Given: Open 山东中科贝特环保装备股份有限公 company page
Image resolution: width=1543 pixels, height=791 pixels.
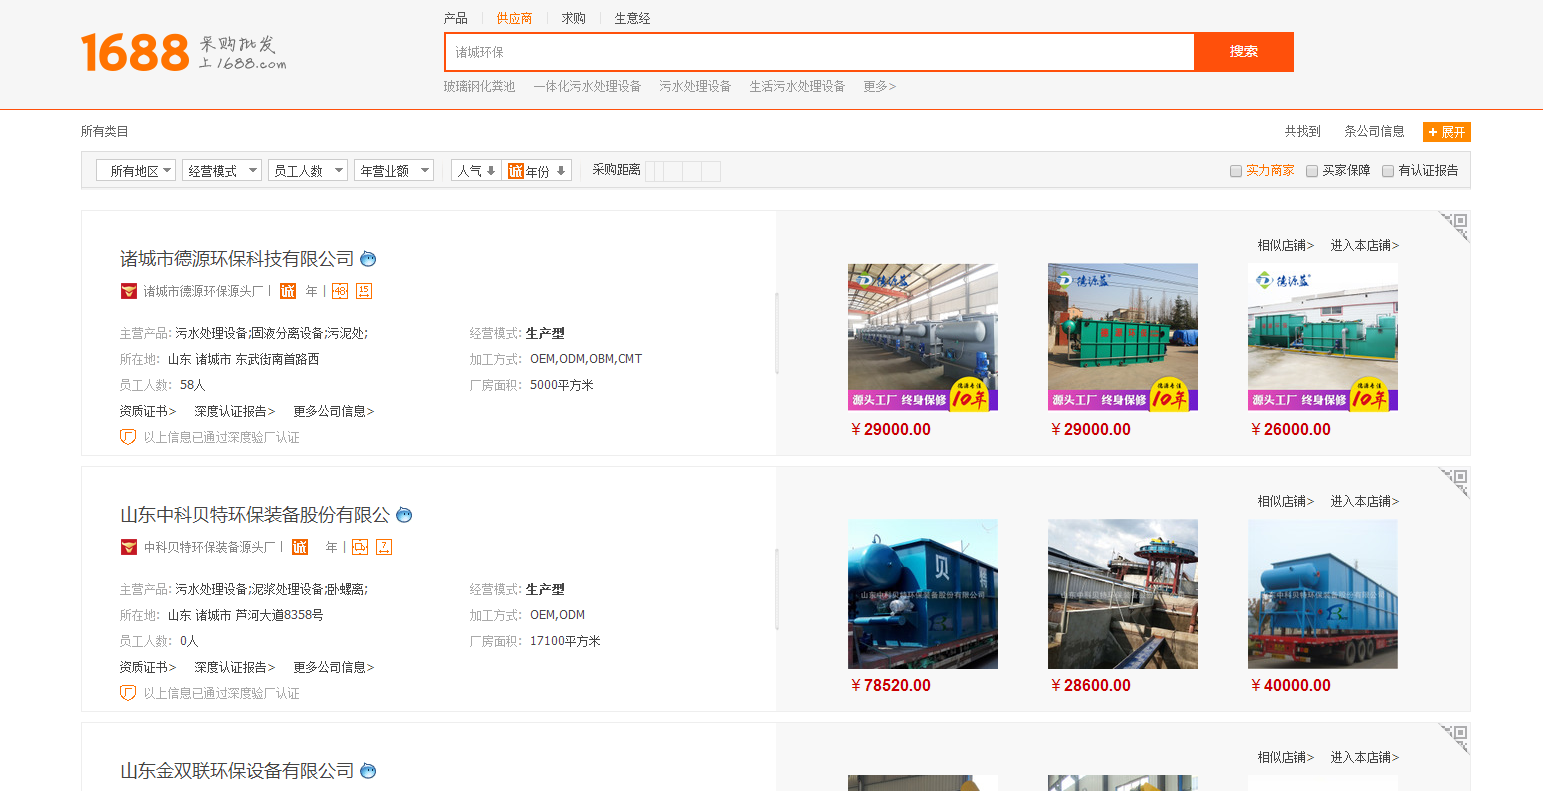Looking at the screenshot, I should pyautogui.click(x=255, y=515).
